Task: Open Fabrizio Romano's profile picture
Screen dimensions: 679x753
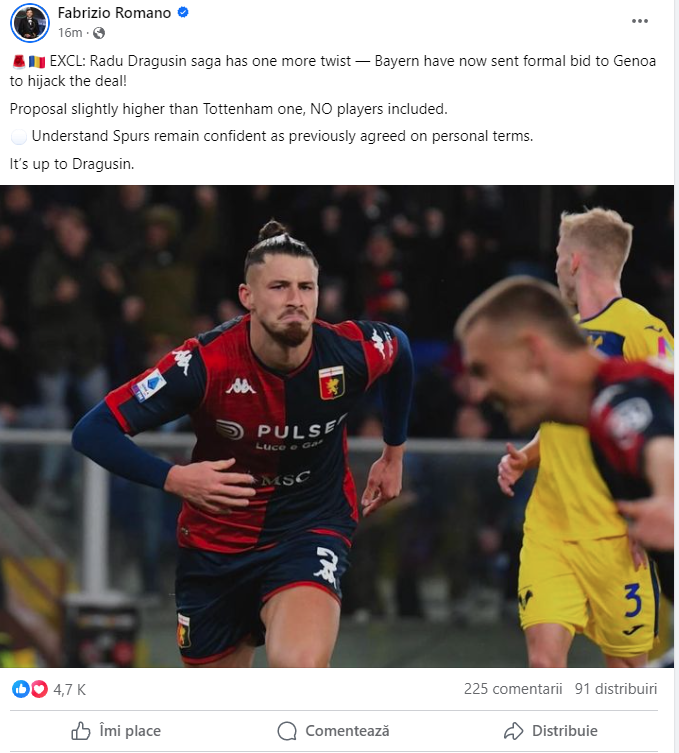Action: click(x=30, y=23)
